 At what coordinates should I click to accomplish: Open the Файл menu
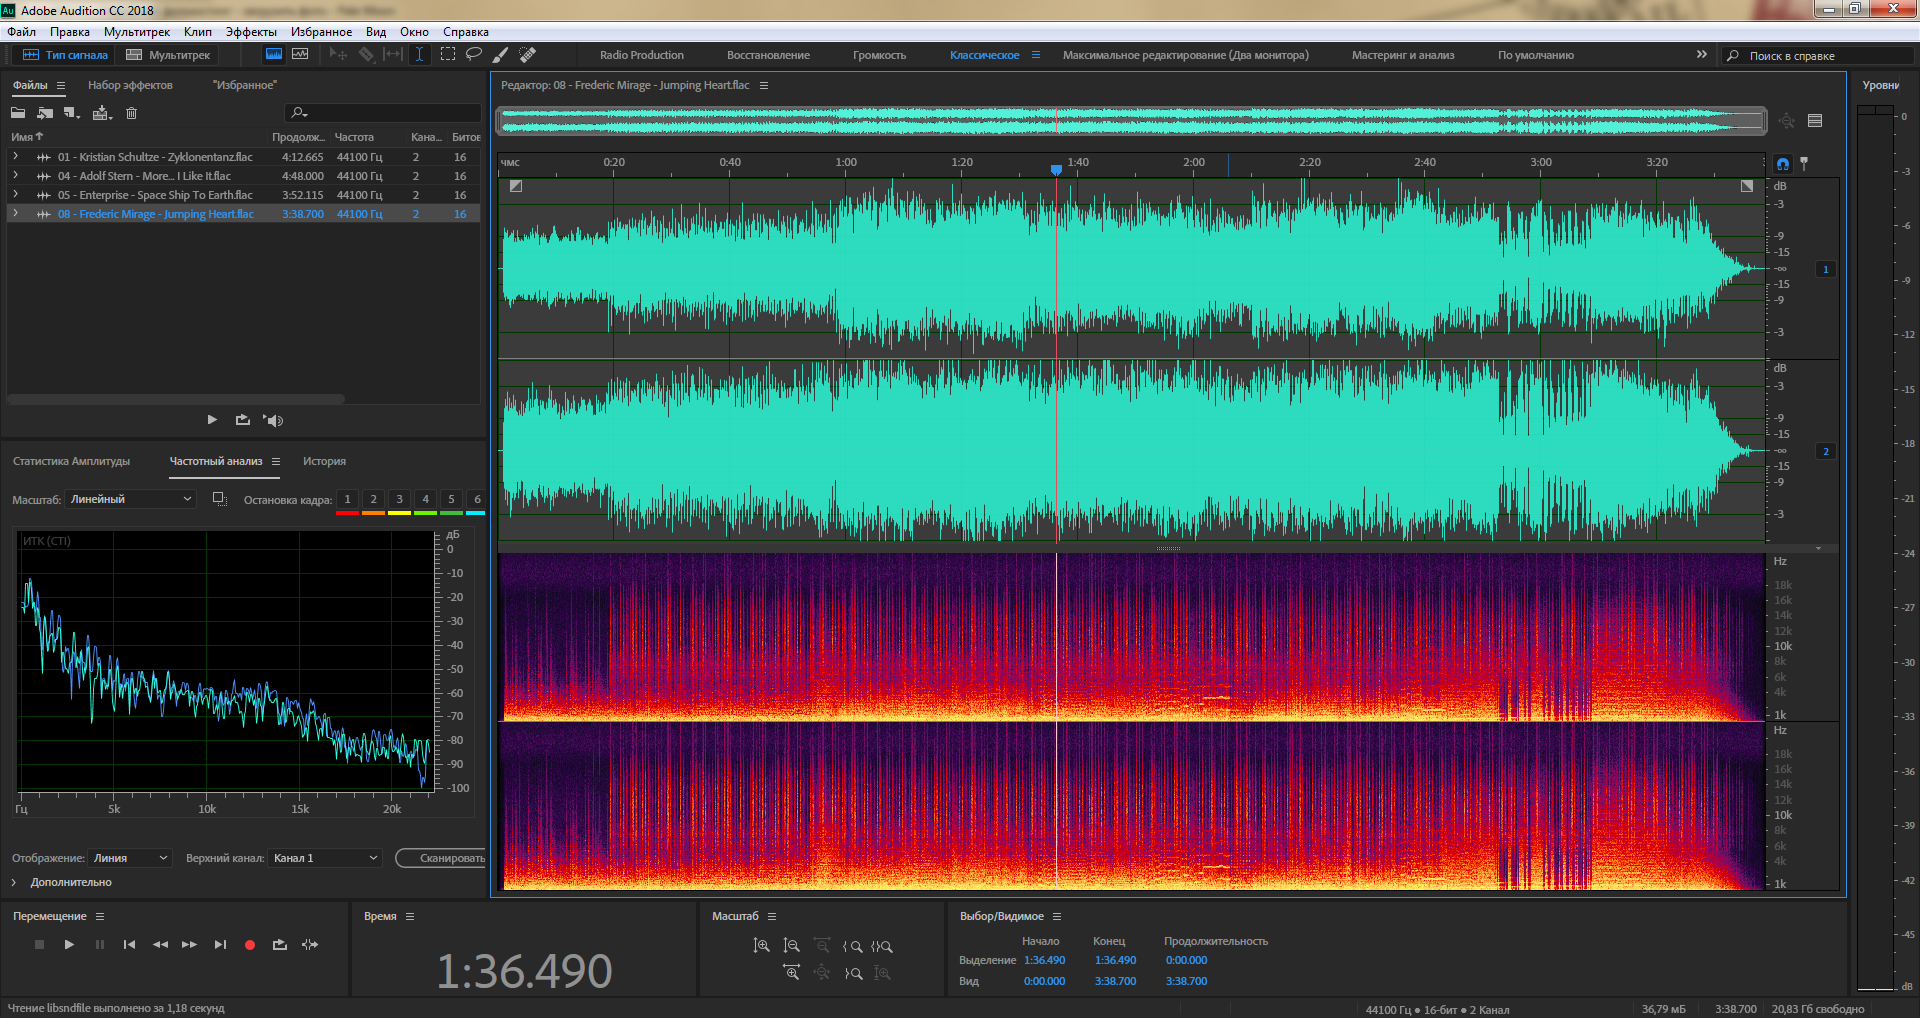click(x=21, y=32)
